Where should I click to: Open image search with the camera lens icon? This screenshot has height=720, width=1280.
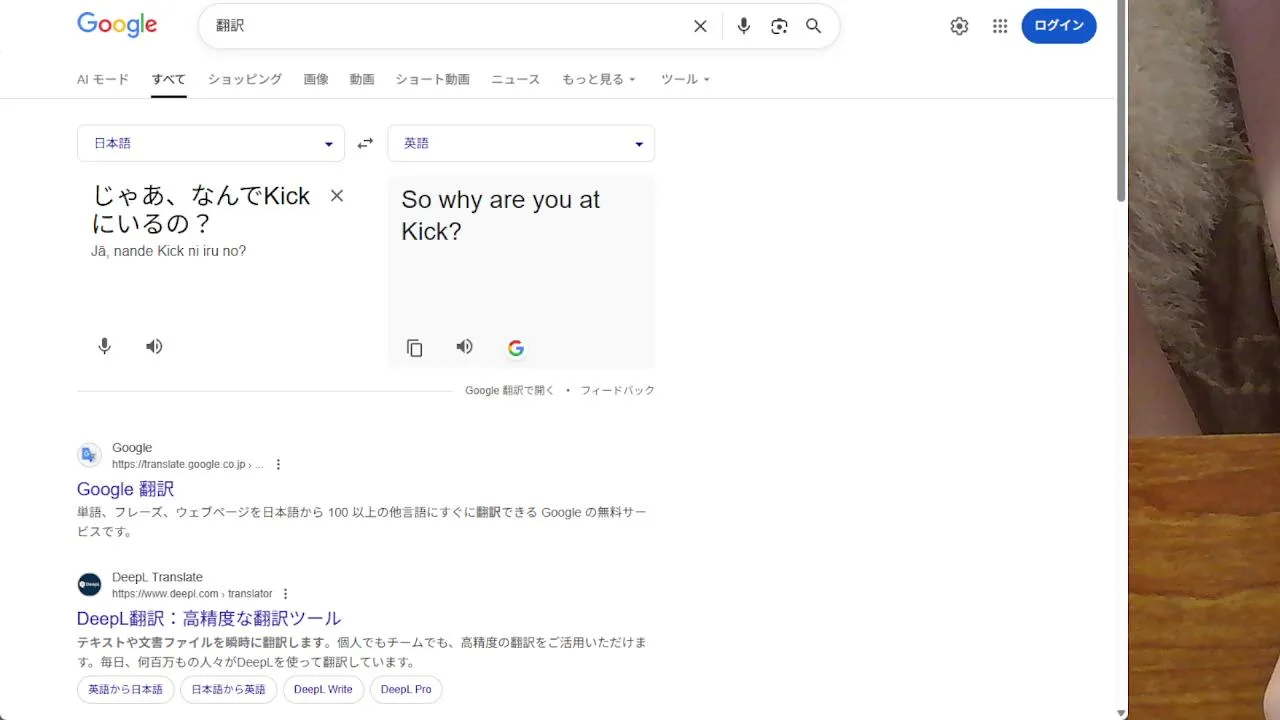779,26
